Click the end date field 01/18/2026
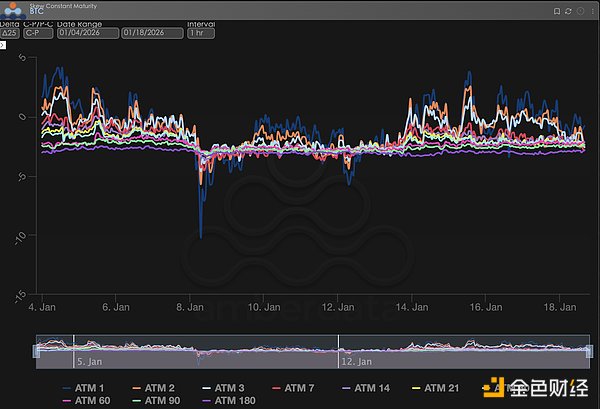Image resolution: width=600 pixels, height=409 pixels. (151, 33)
